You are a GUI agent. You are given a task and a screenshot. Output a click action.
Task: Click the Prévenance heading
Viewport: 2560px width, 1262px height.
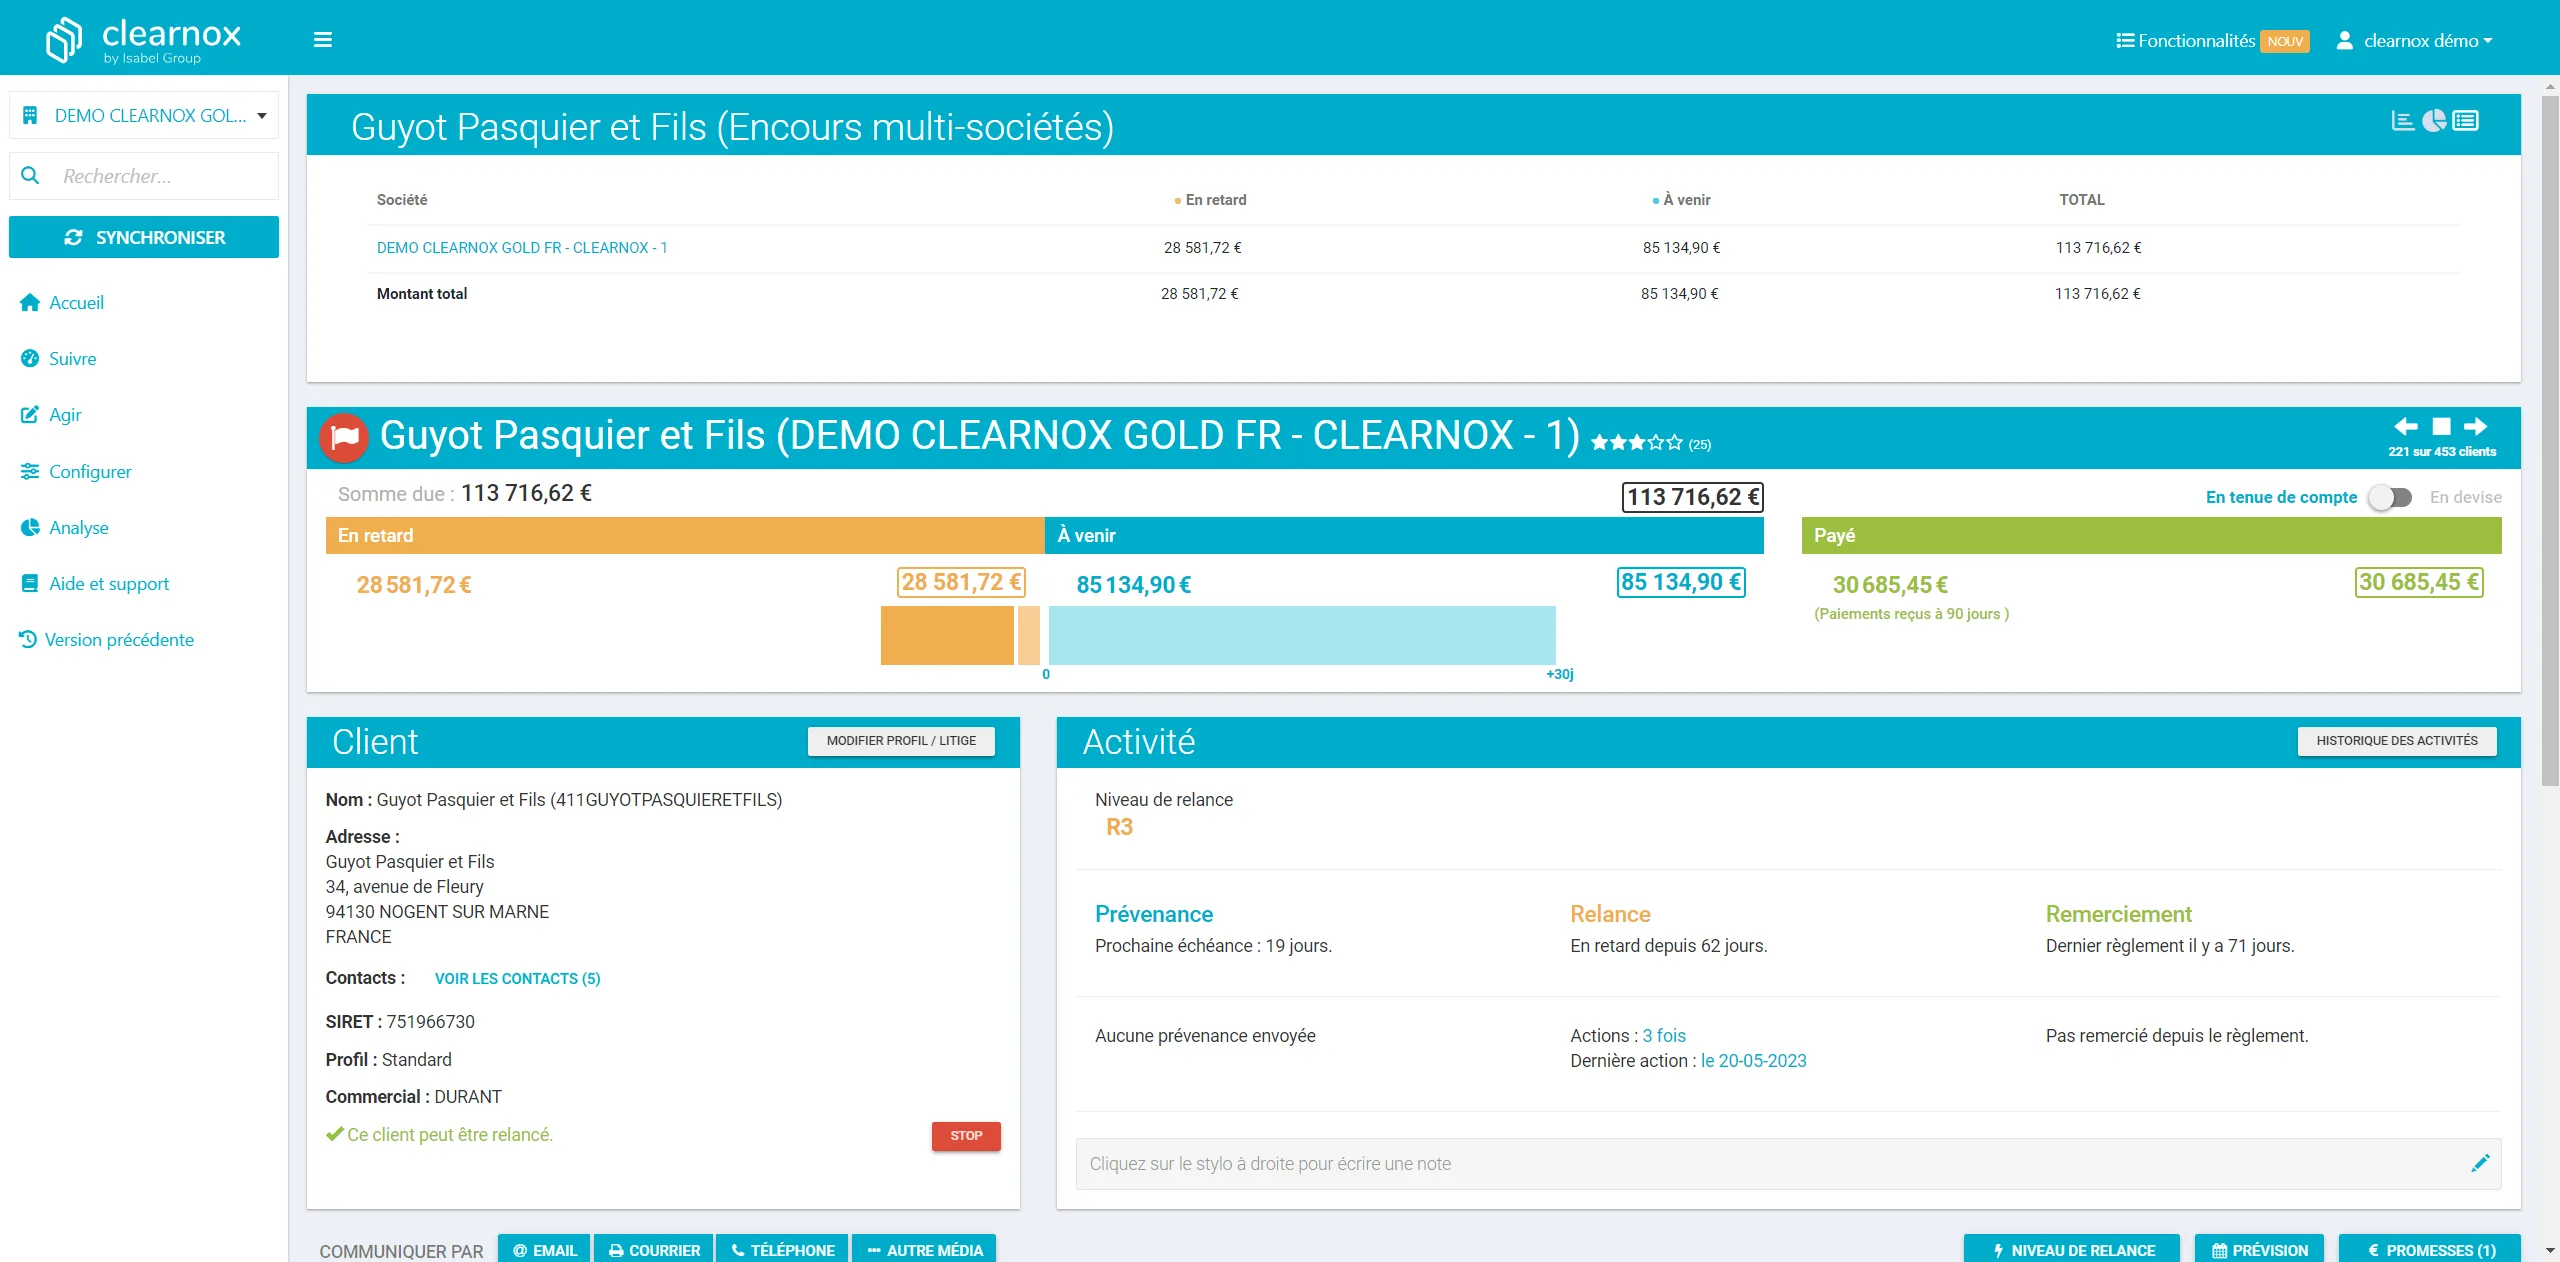coord(1154,914)
